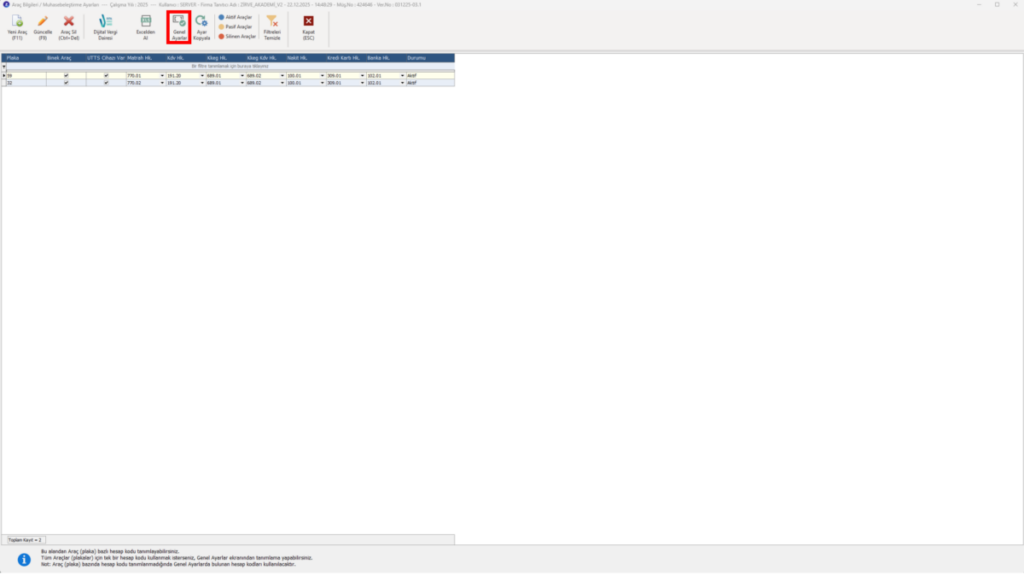Image resolution: width=1024 pixels, height=576 pixels.
Task: Open Kkeg Hk. dropdown in plate 59 row
Action: click(x=242, y=76)
